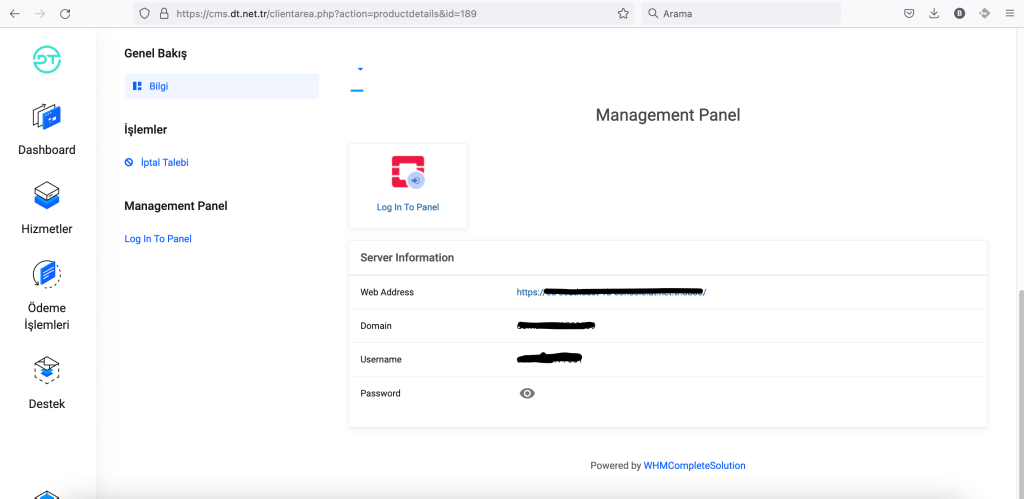Click the red panel login icon
This screenshot has width=1024, height=499.
(408, 173)
